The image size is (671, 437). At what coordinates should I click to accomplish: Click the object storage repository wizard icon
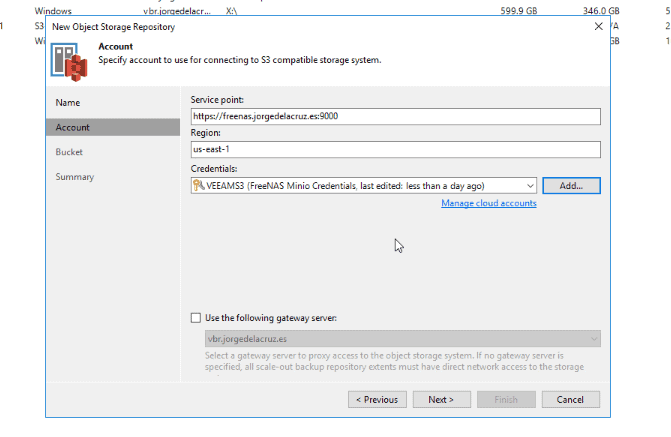pyautogui.click(x=69, y=62)
